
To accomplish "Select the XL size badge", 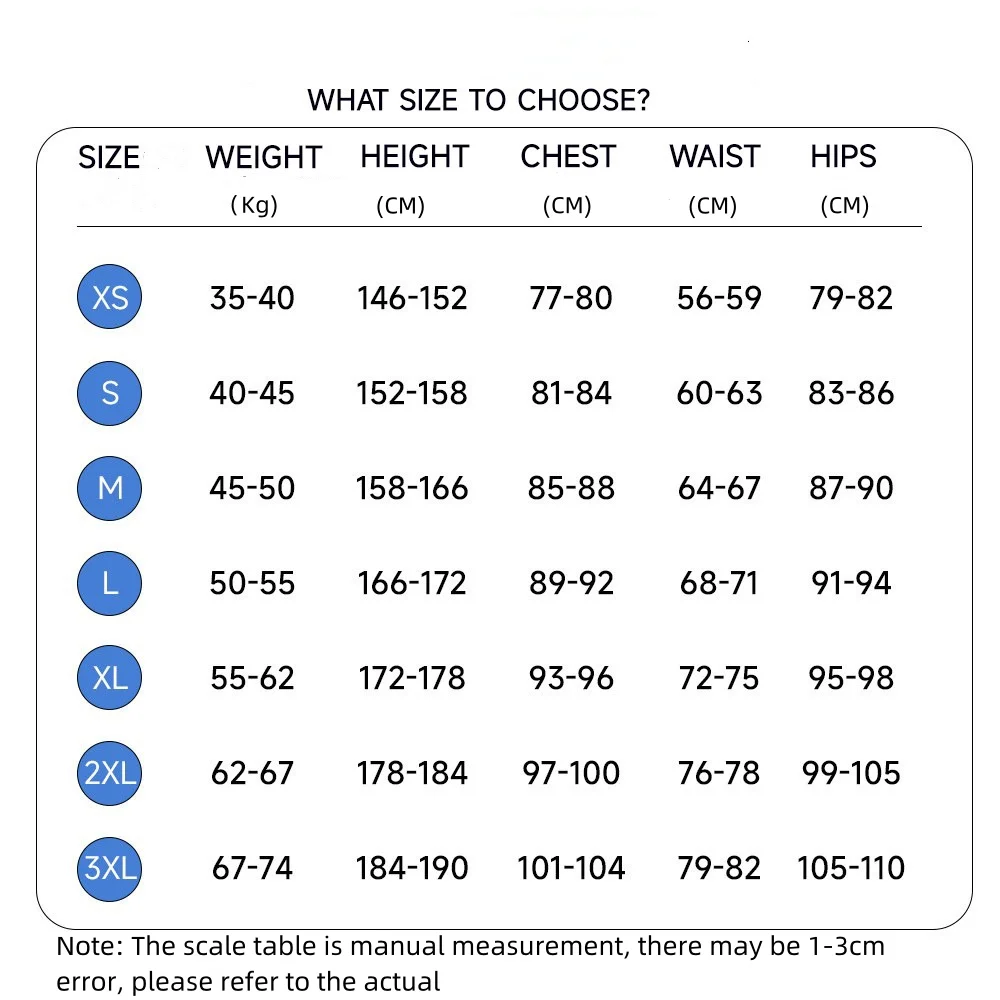I will (x=110, y=678).
